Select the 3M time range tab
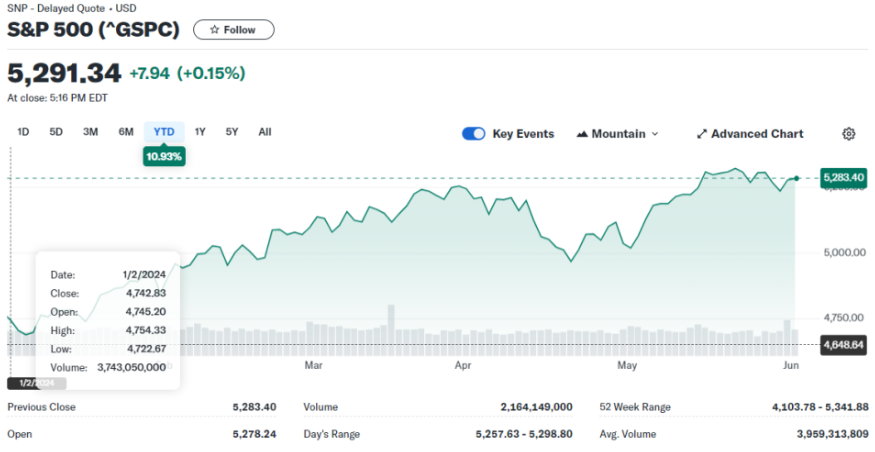 90,132
